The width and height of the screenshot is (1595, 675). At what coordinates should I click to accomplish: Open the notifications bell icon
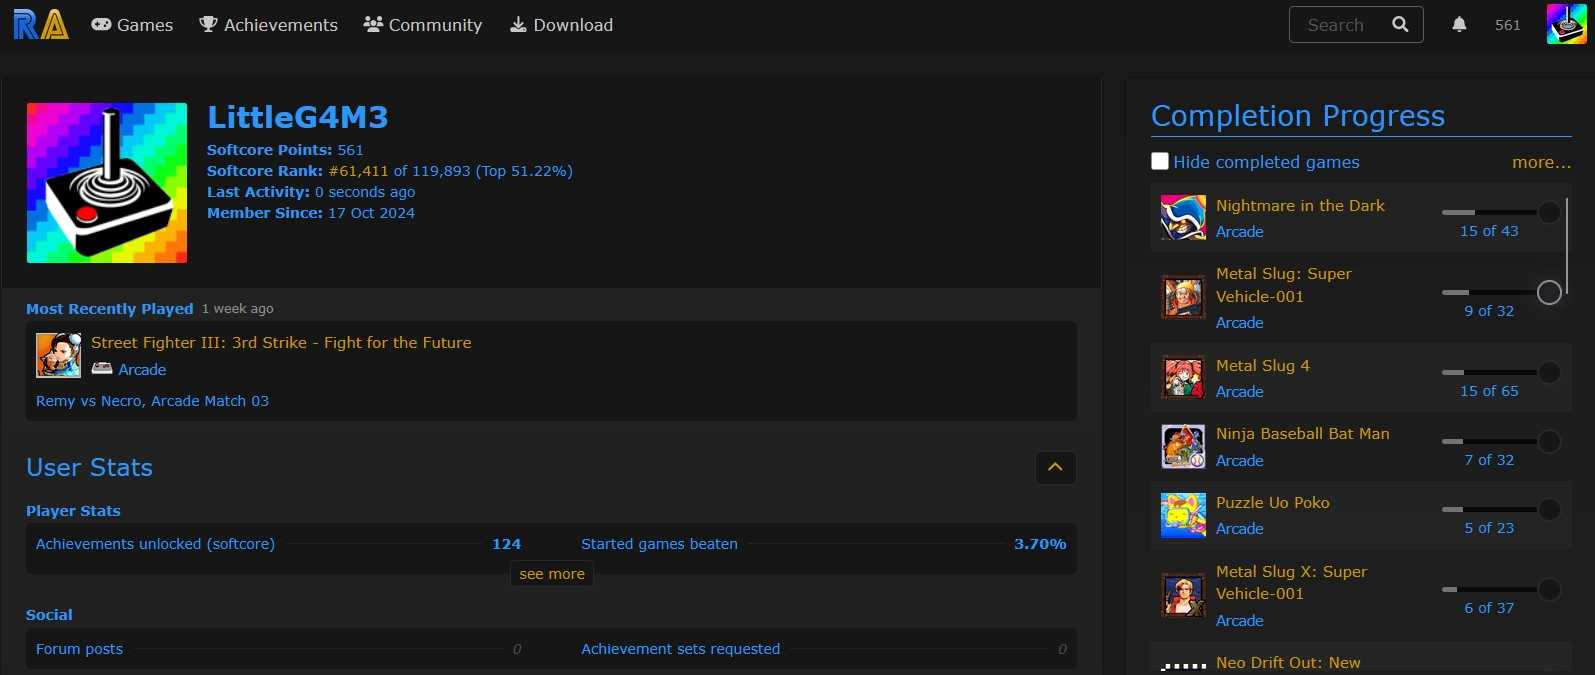[1459, 25]
